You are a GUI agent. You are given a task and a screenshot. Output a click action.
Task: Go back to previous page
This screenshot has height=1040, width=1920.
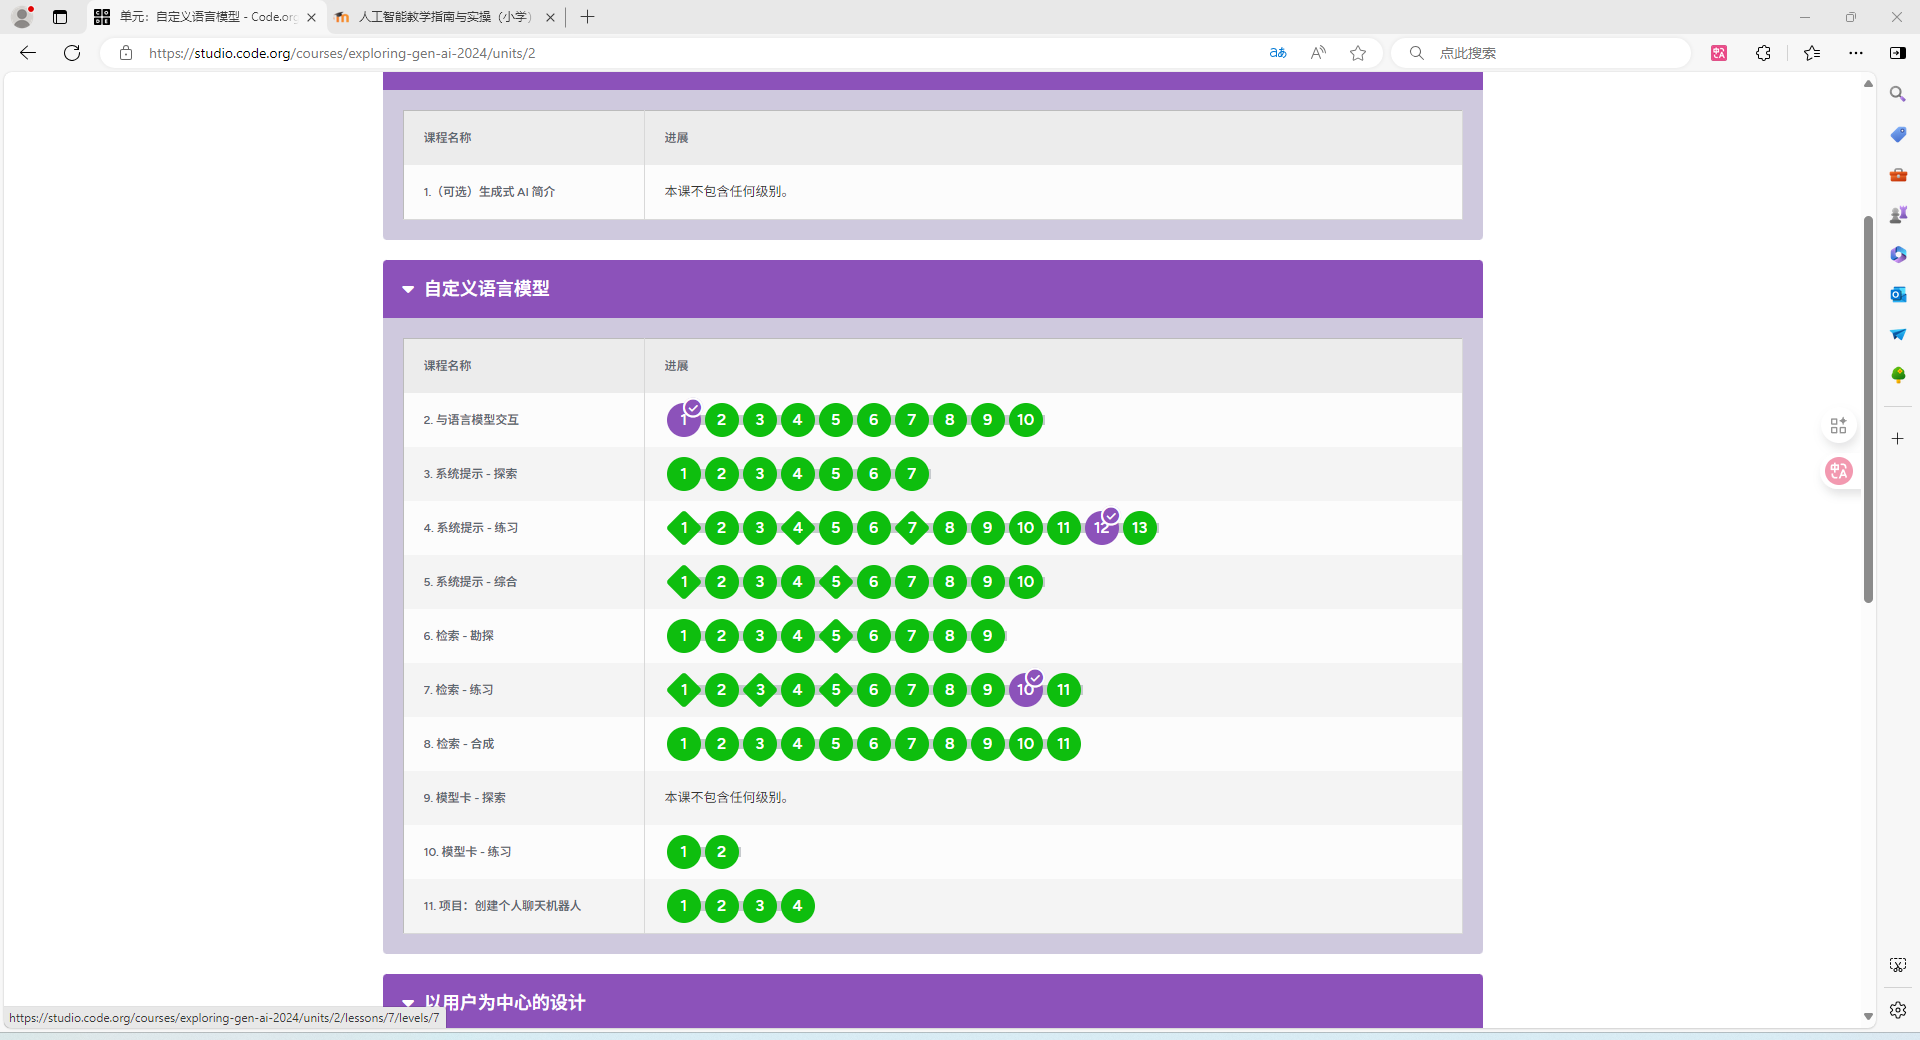click(x=28, y=53)
